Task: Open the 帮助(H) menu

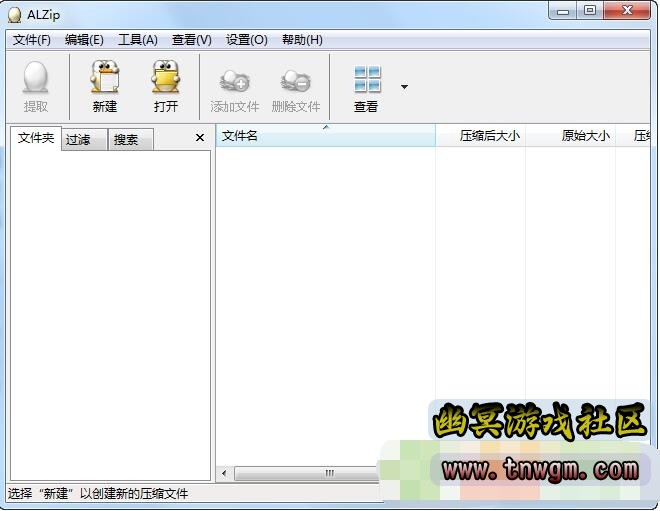Action: tap(302, 40)
